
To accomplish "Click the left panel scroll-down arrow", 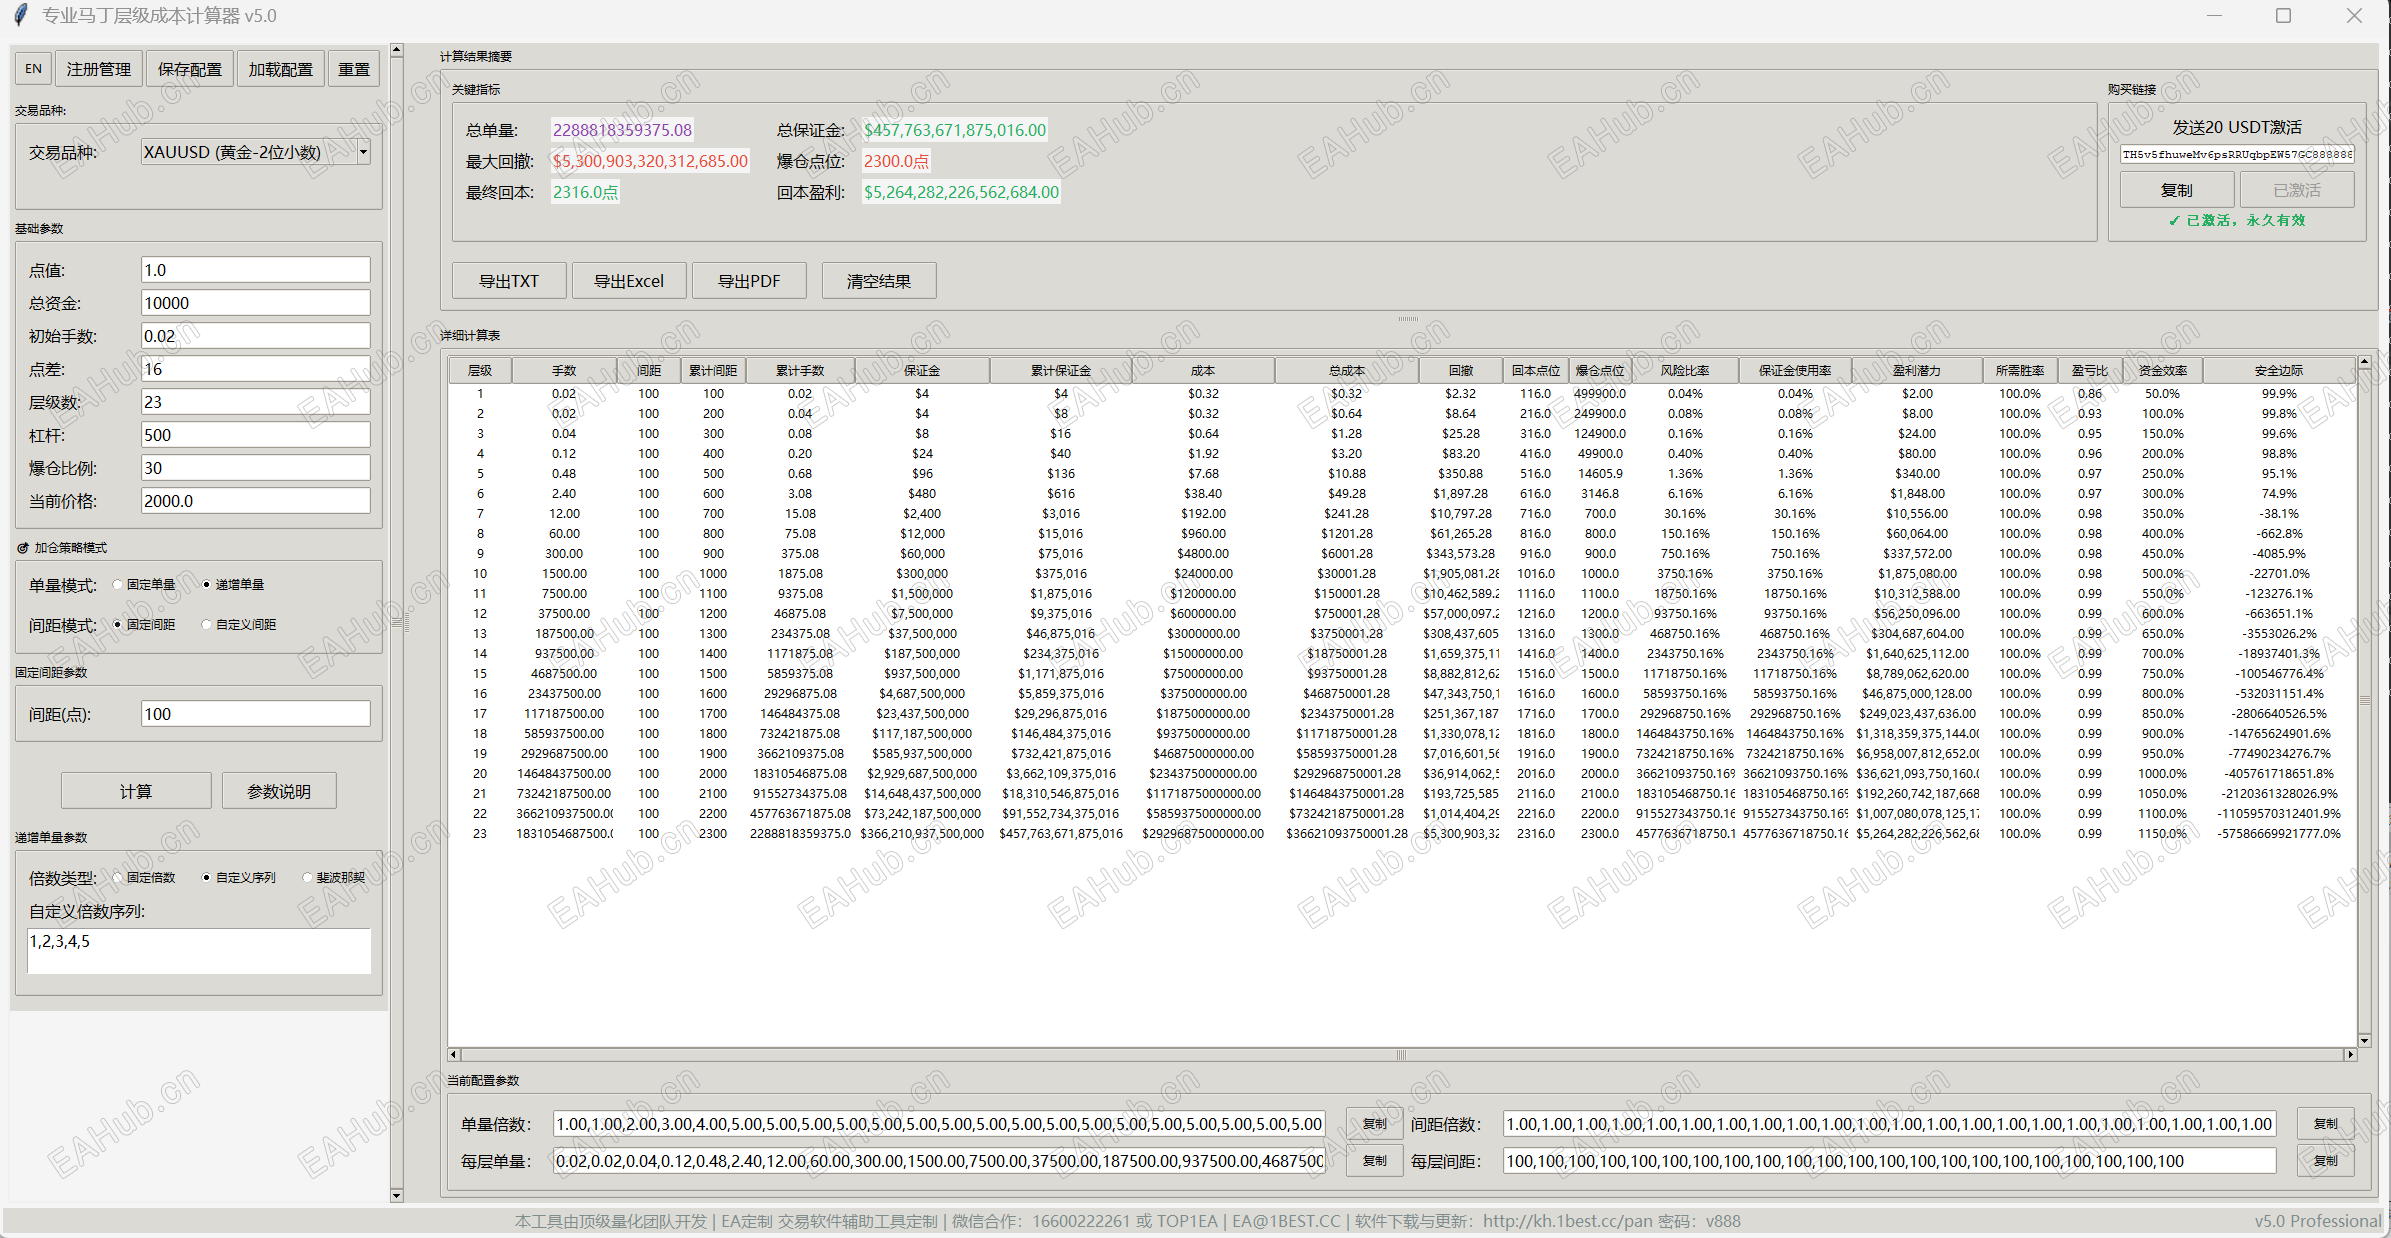I will point(396,1195).
